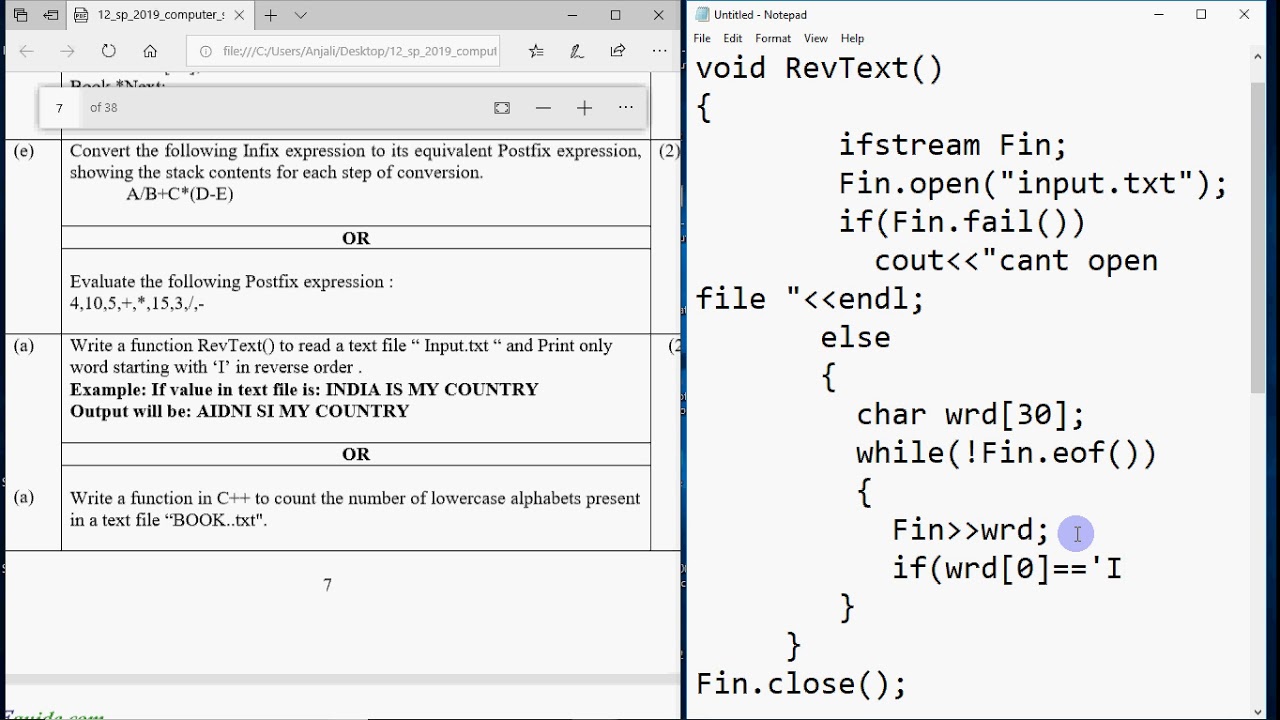The height and width of the screenshot is (720, 1280).
Task: Click postfix expression '4,10,5,+,*,15,3,/,-' in PDF
Action: (x=137, y=303)
